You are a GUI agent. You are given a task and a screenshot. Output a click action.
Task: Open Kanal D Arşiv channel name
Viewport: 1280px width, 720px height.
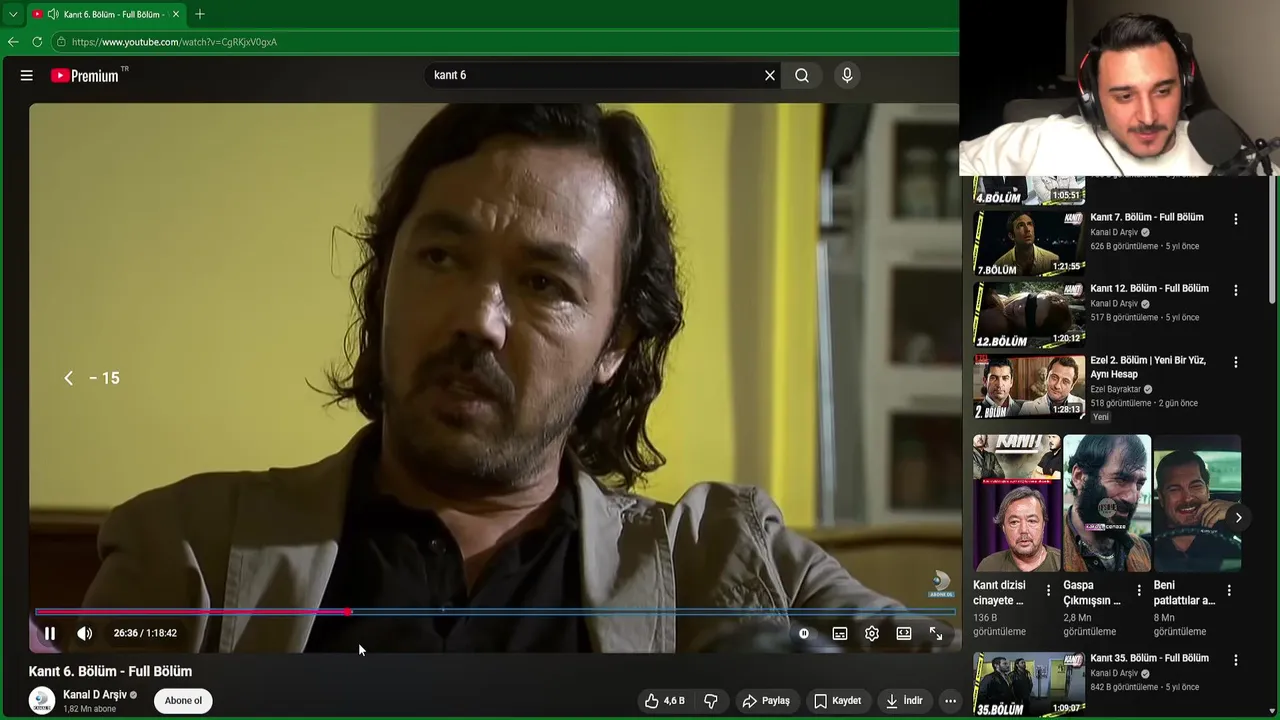[x=95, y=695]
